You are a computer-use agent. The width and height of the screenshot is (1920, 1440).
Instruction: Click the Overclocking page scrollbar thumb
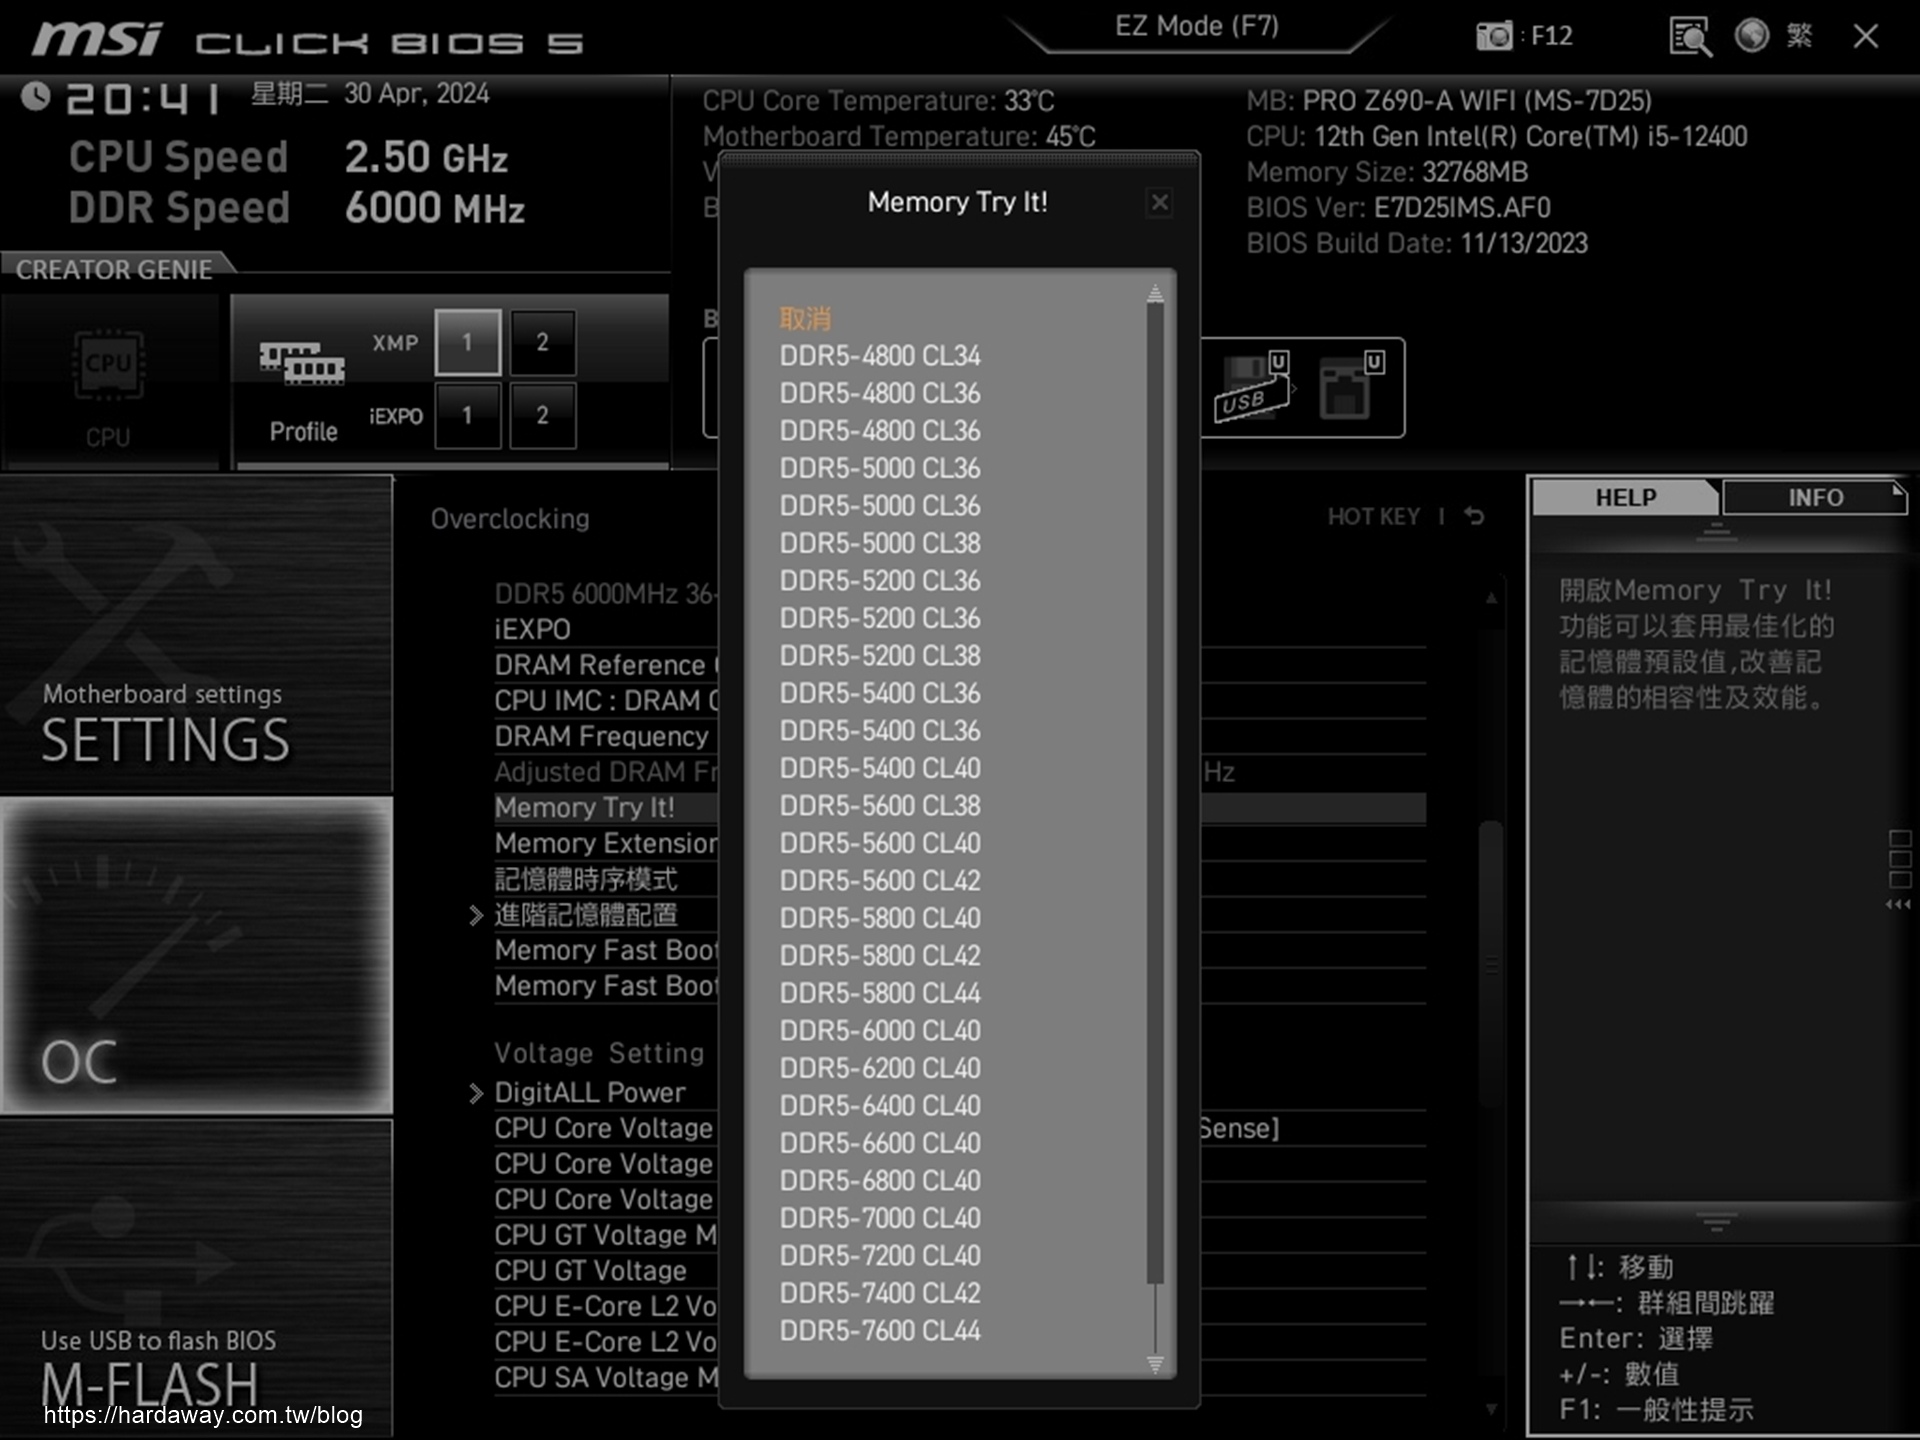click(x=1490, y=962)
